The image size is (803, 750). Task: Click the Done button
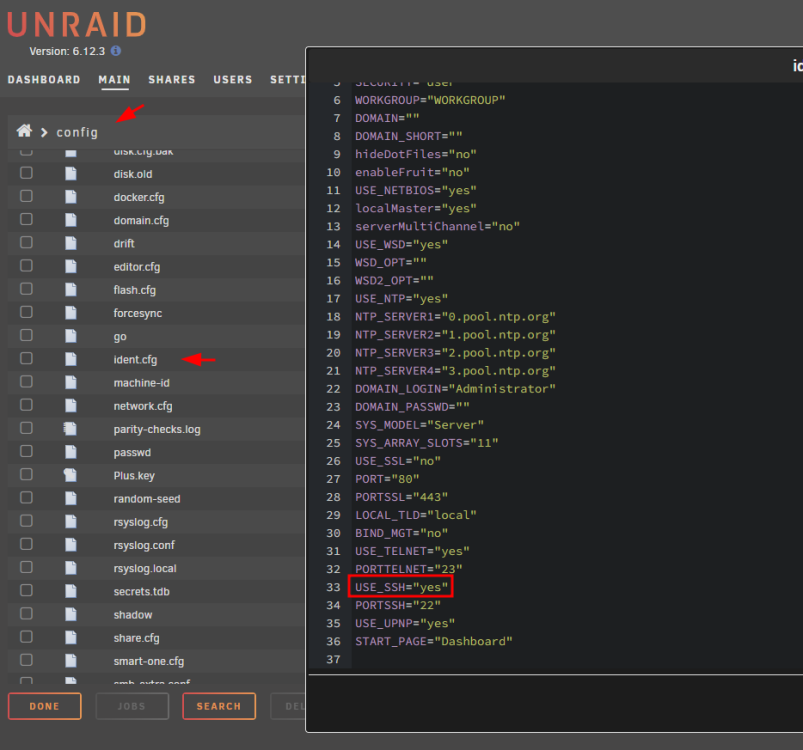[x=45, y=706]
